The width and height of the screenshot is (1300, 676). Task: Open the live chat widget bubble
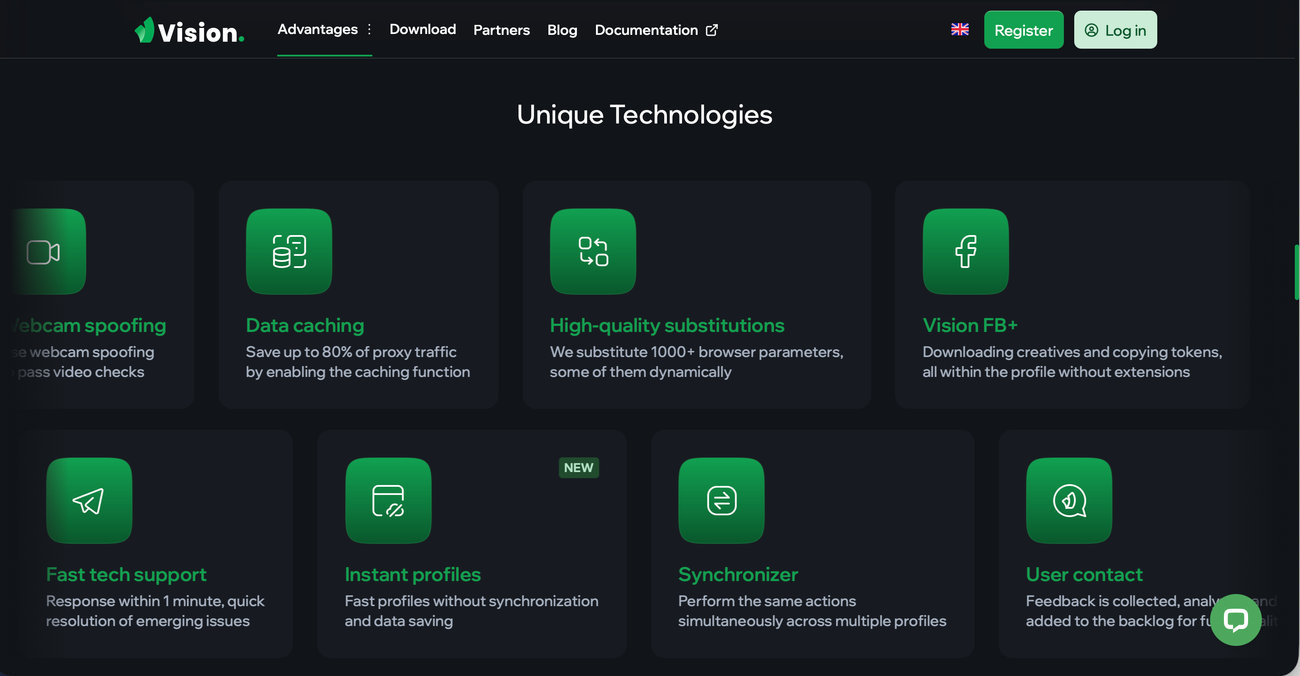coord(1236,620)
